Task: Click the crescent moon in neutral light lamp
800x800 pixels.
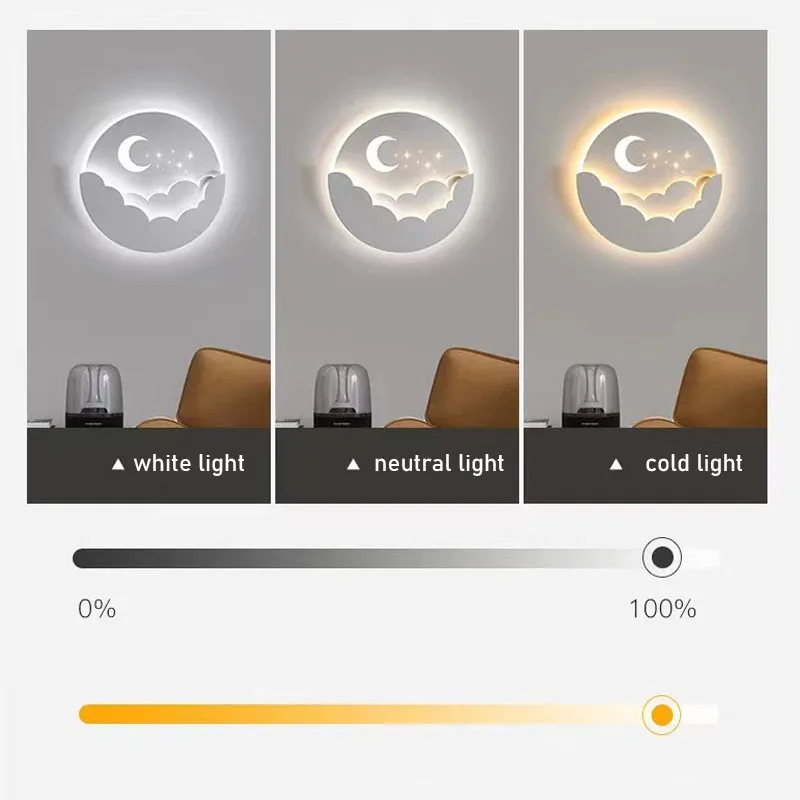Action: click(381, 154)
